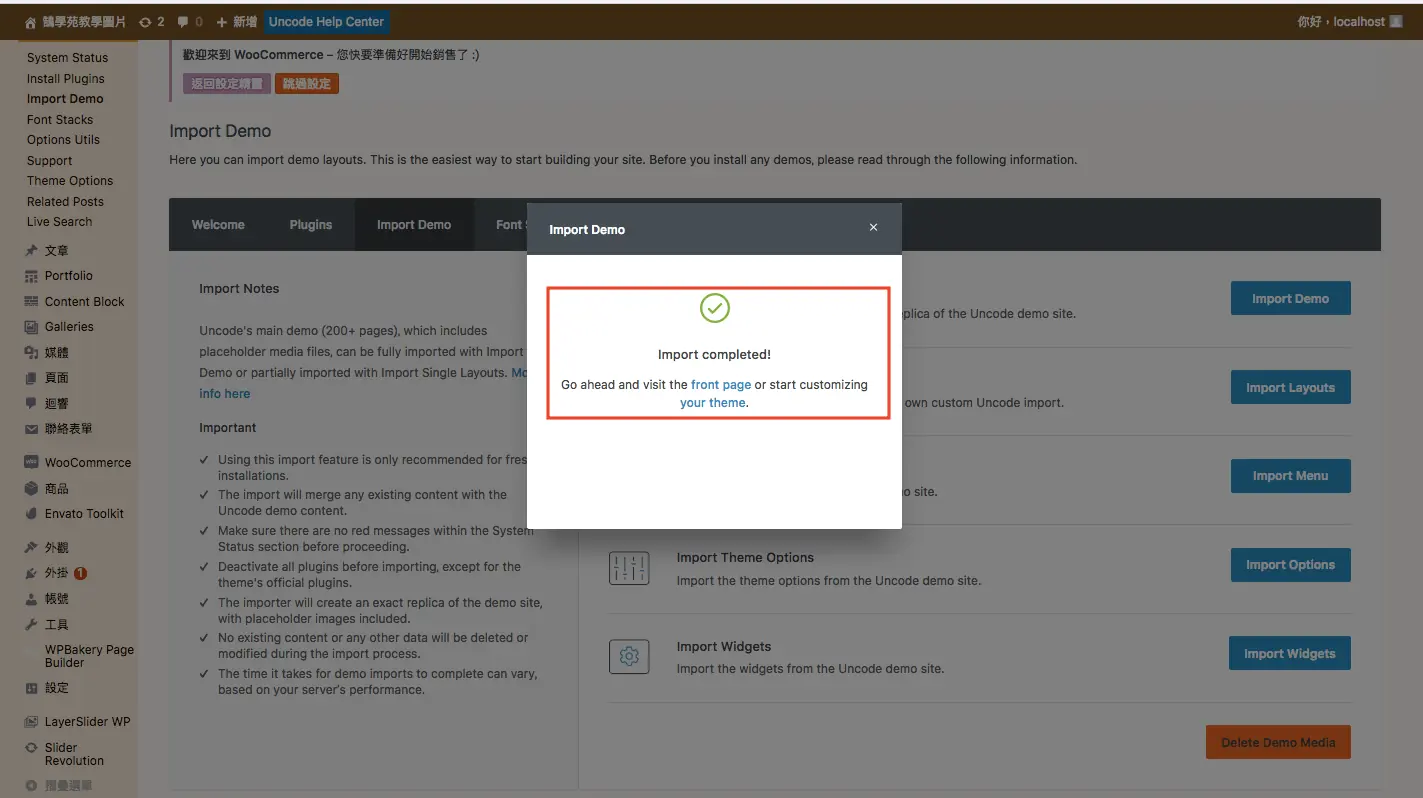
Task: Click the 迴響 comments icon in sidebar
Action: (32, 403)
